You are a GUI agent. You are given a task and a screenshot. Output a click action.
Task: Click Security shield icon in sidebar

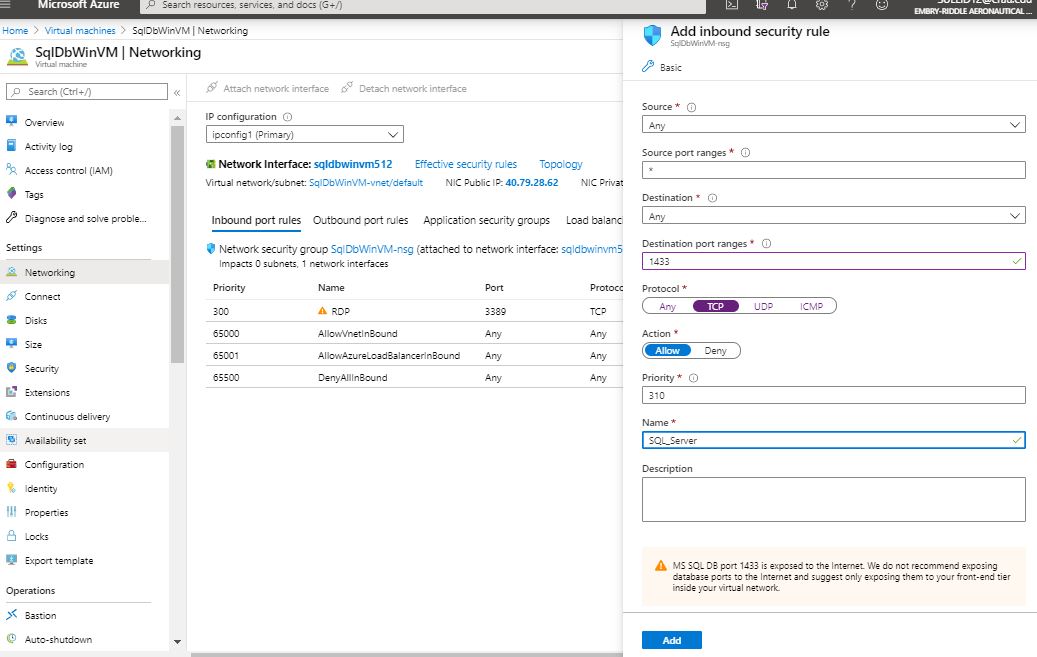pyautogui.click(x=11, y=368)
